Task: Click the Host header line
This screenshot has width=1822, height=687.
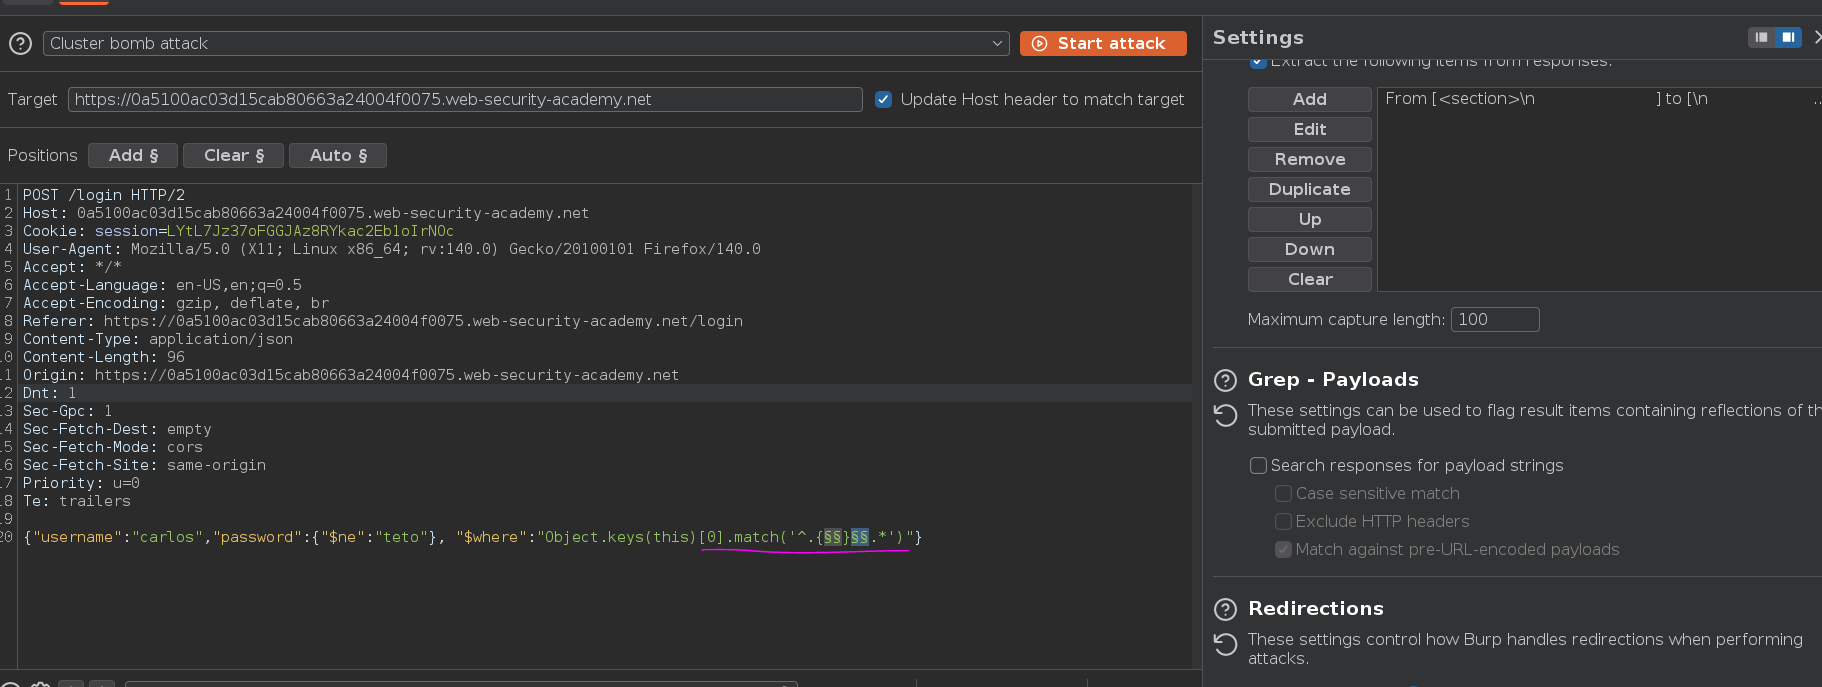Action: (x=306, y=213)
